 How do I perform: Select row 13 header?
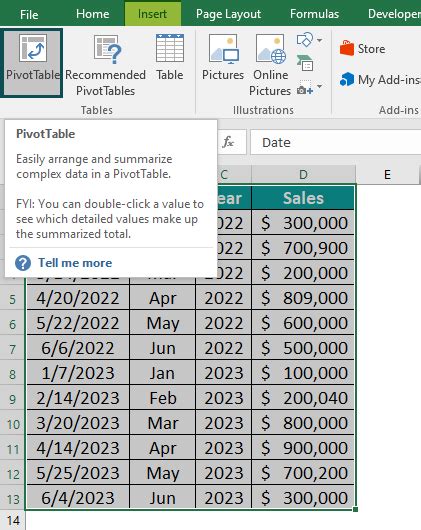(x=13, y=499)
